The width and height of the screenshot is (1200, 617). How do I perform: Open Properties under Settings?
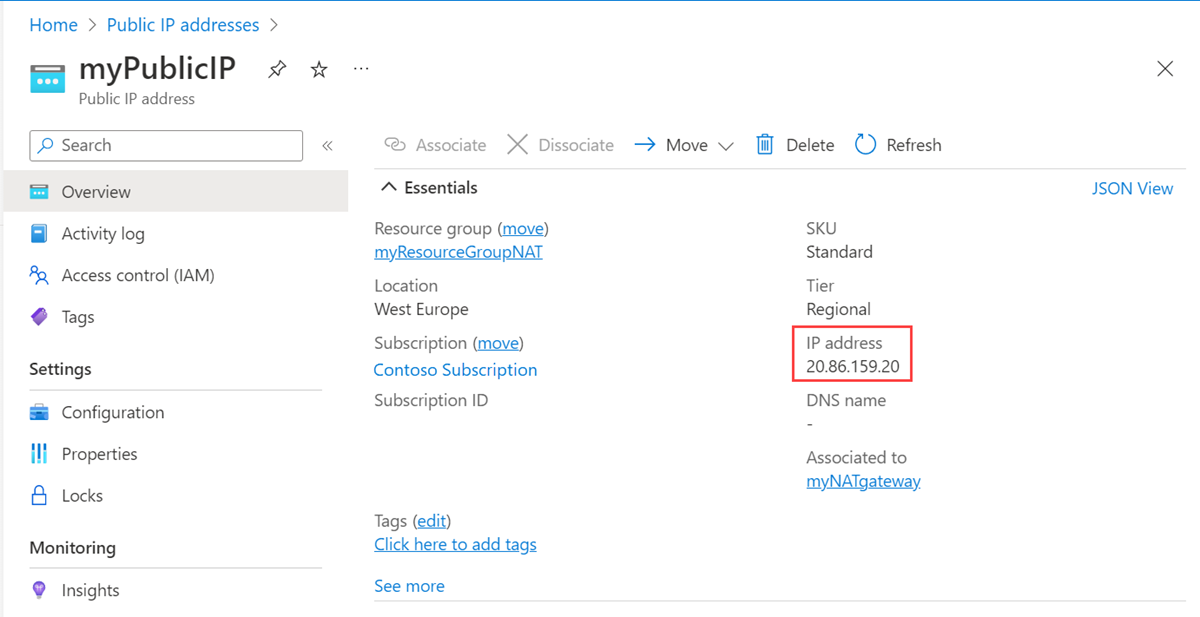99,454
